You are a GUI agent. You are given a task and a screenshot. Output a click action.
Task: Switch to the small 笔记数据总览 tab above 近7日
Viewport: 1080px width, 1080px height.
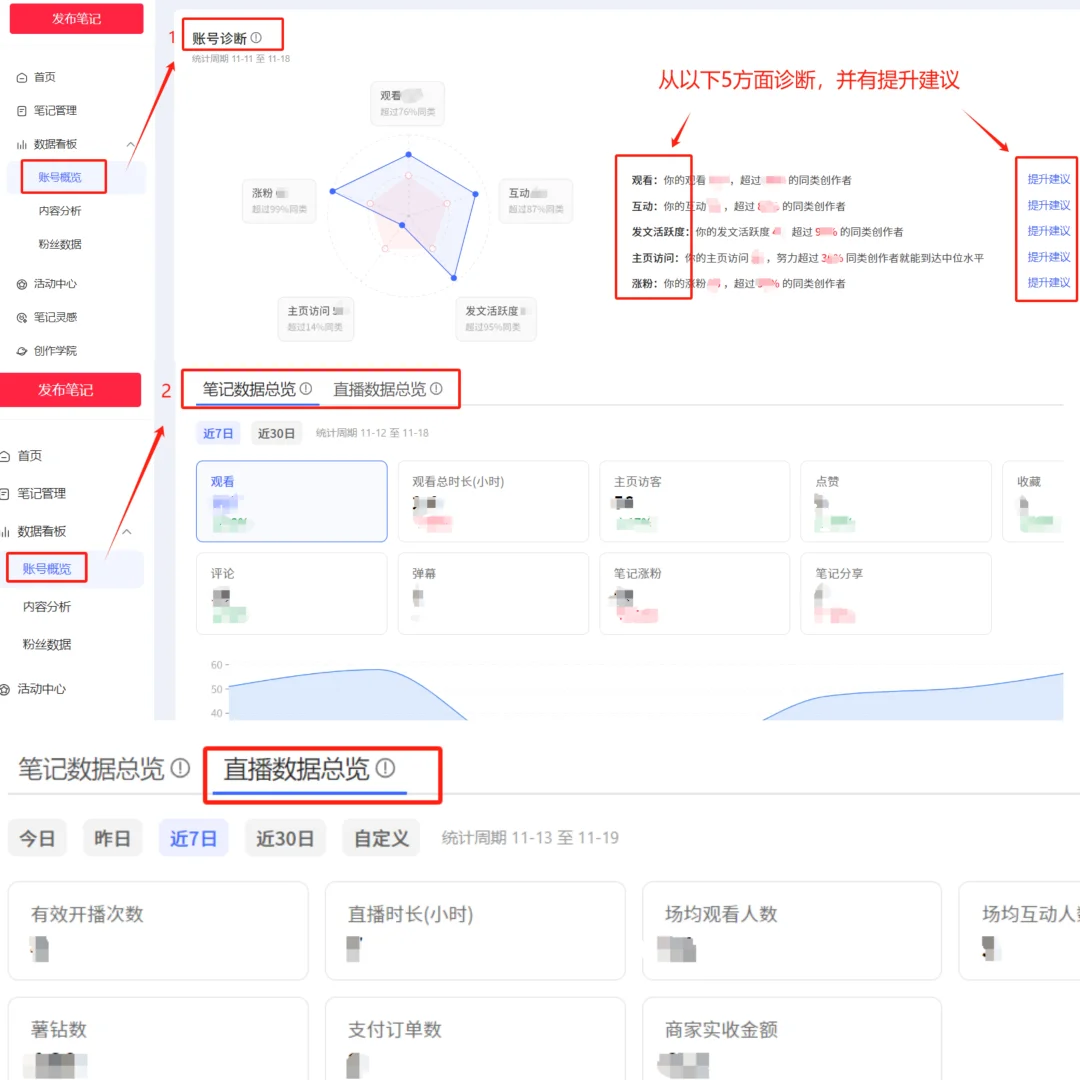[249, 389]
